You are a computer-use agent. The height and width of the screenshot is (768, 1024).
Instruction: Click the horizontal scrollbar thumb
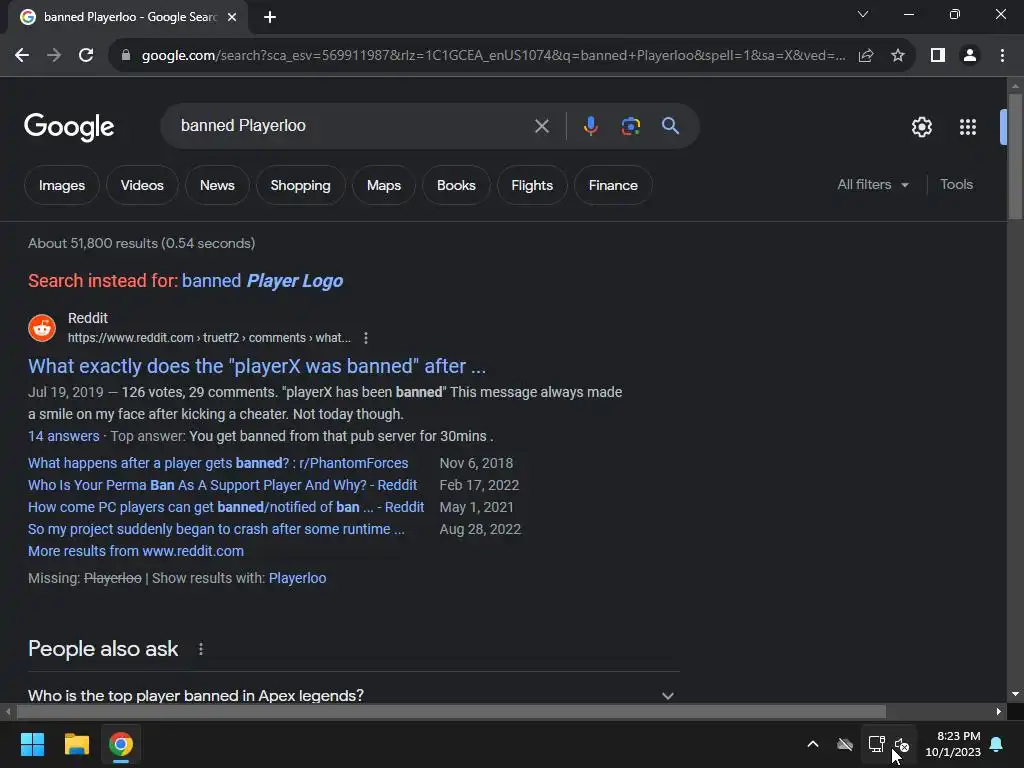point(451,711)
